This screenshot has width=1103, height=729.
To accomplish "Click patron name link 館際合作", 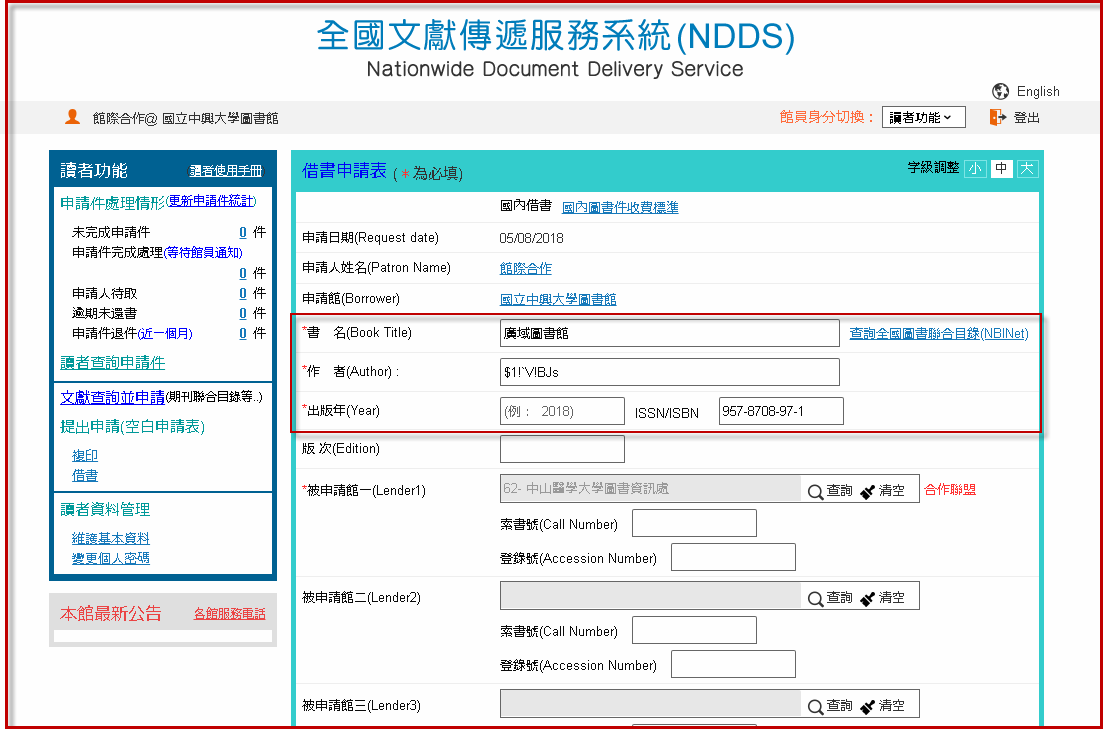I will [525, 268].
